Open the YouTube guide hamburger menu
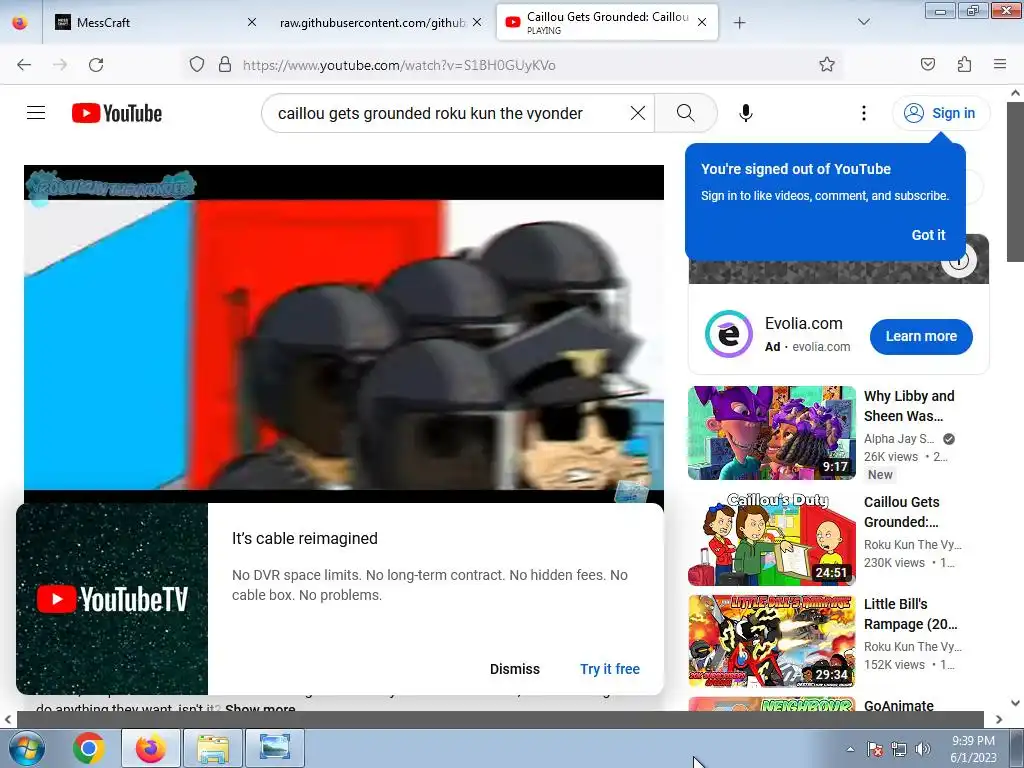Screen dimensions: 1024x768 point(36,113)
